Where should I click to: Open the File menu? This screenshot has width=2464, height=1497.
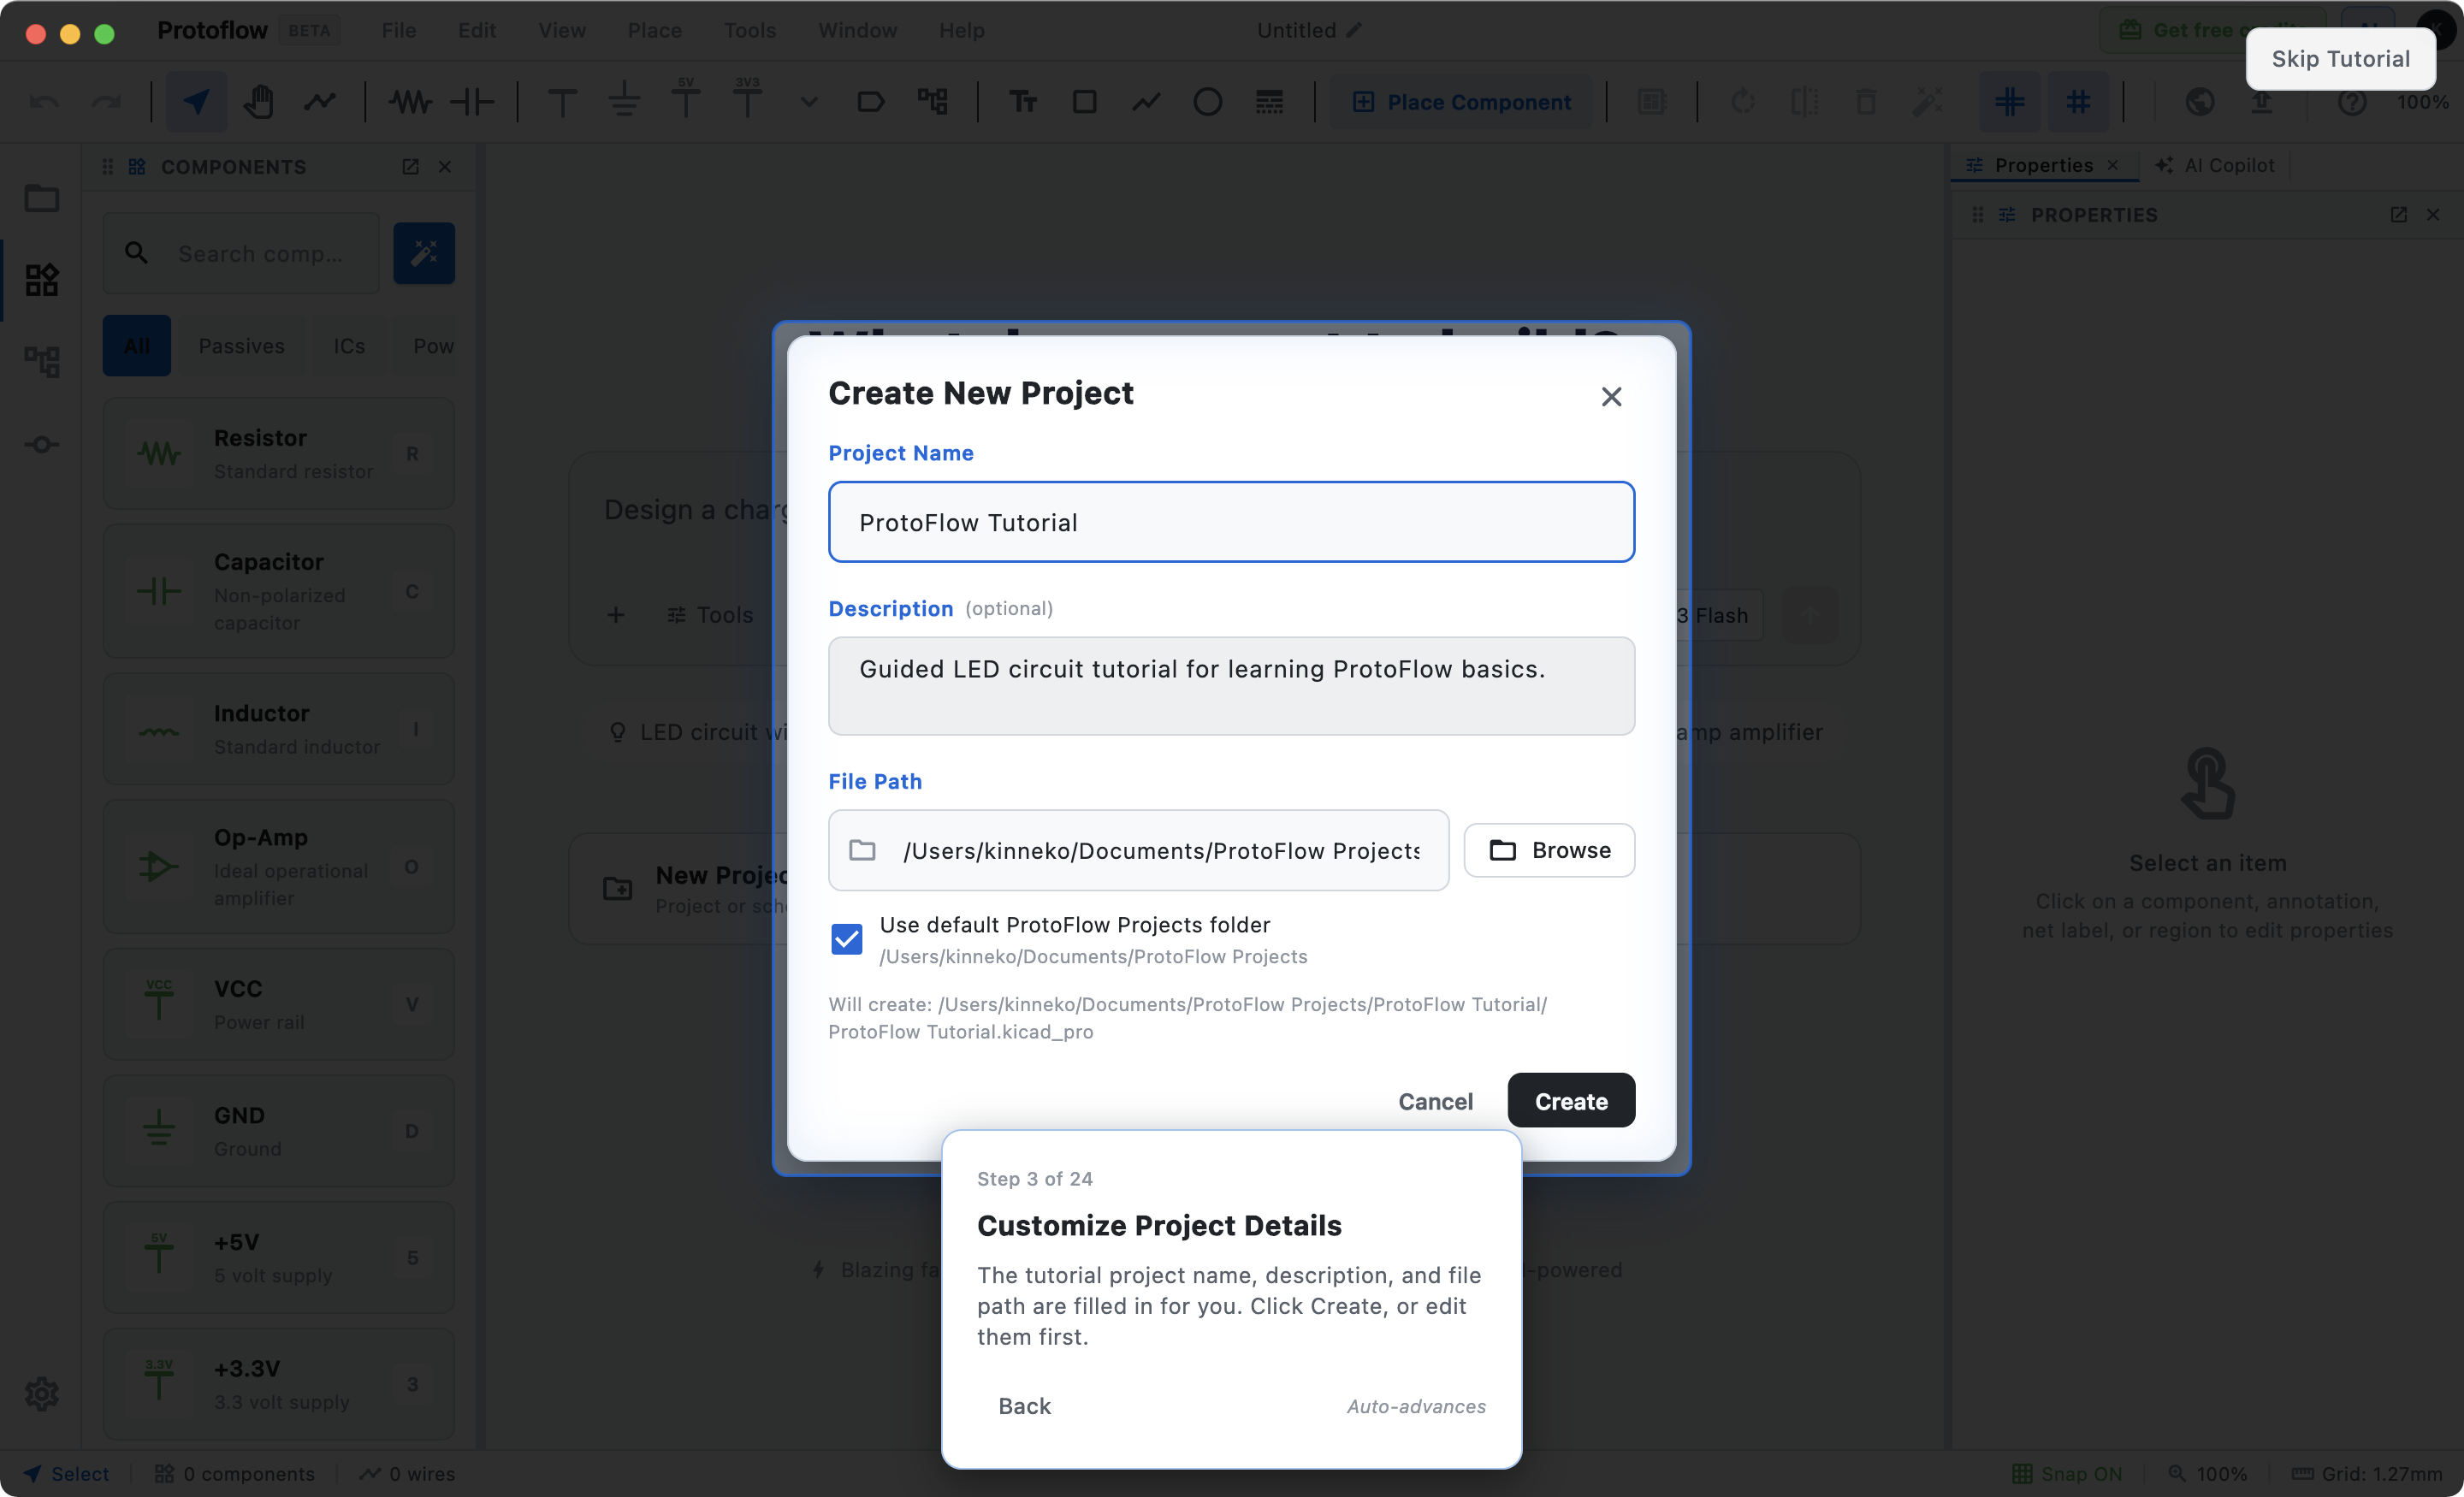click(x=398, y=30)
